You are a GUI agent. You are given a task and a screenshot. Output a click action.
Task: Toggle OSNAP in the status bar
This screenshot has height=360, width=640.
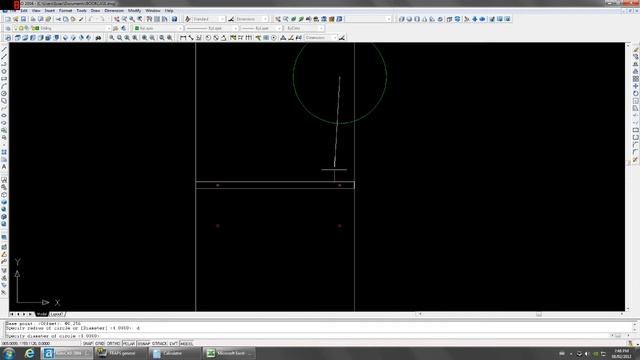point(144,344)
